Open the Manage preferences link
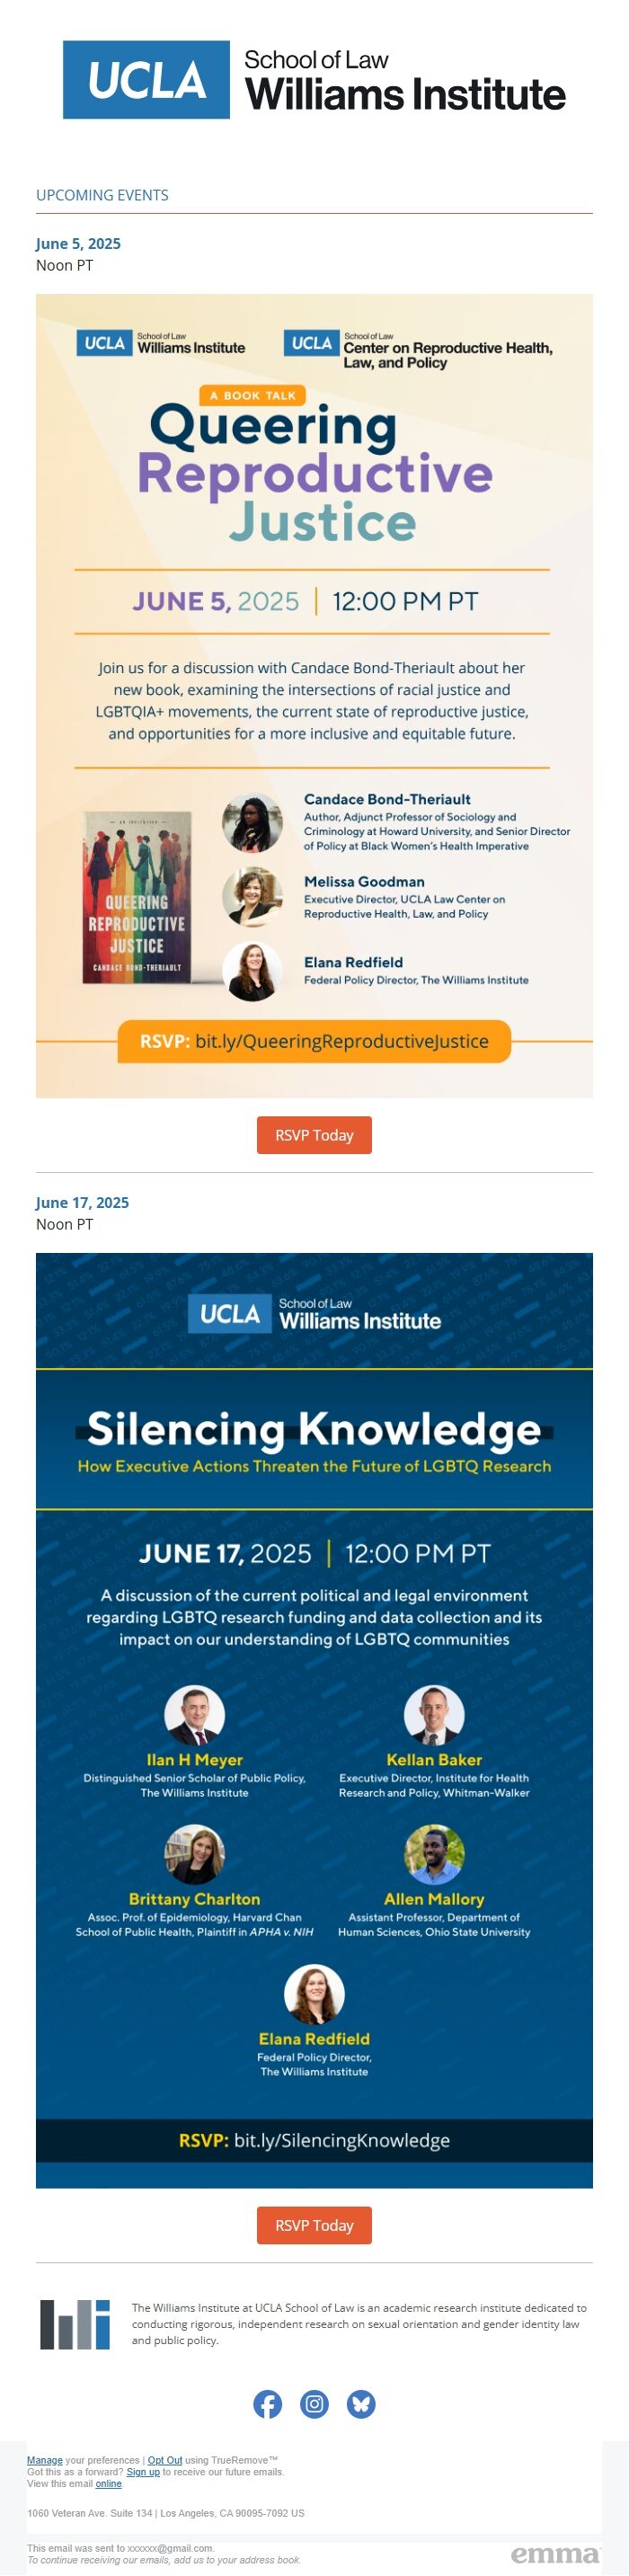629x2576 pixels. (x=44, y=2460)
